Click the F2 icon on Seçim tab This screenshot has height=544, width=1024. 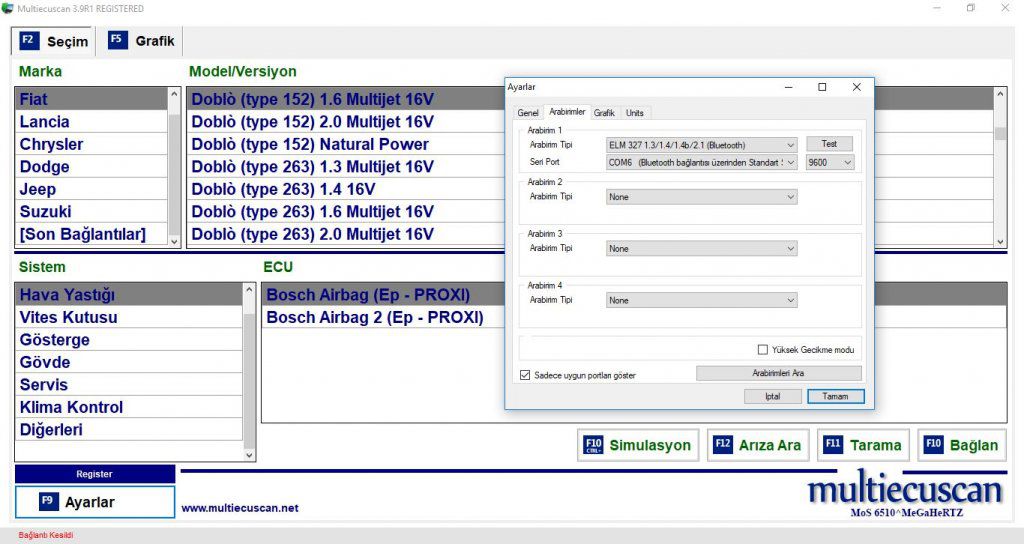[x=29, y=40]
